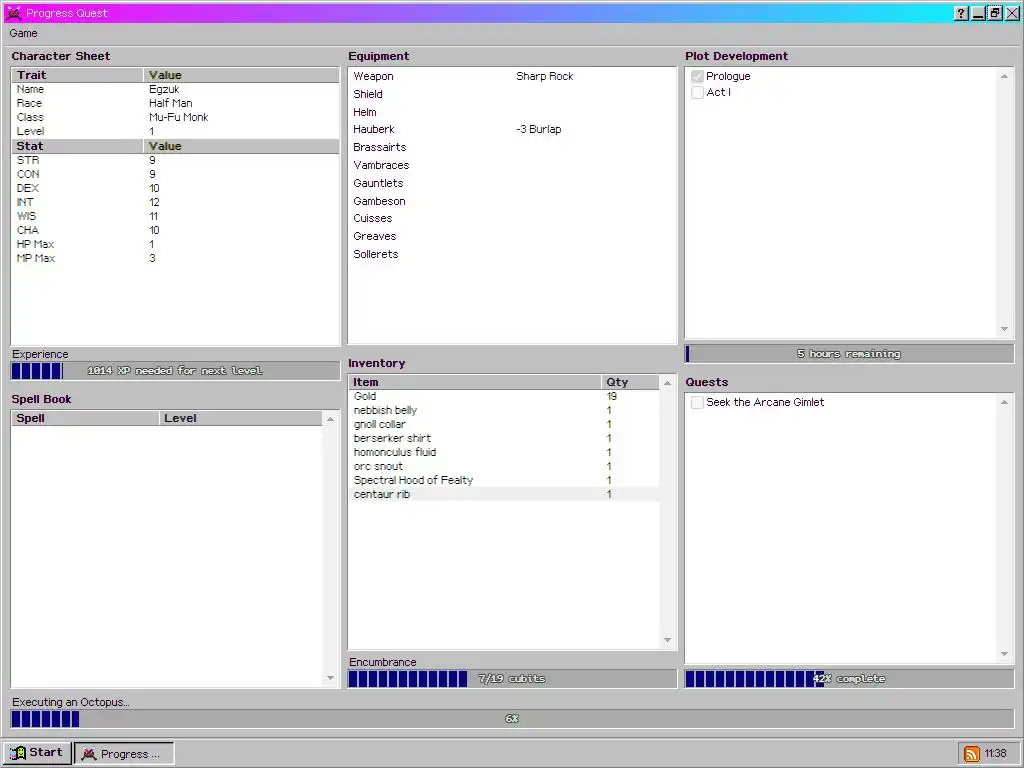This screenshot has width=1024, height=768.
Task: Select the STR stat row
Action: tap(175, 160)
